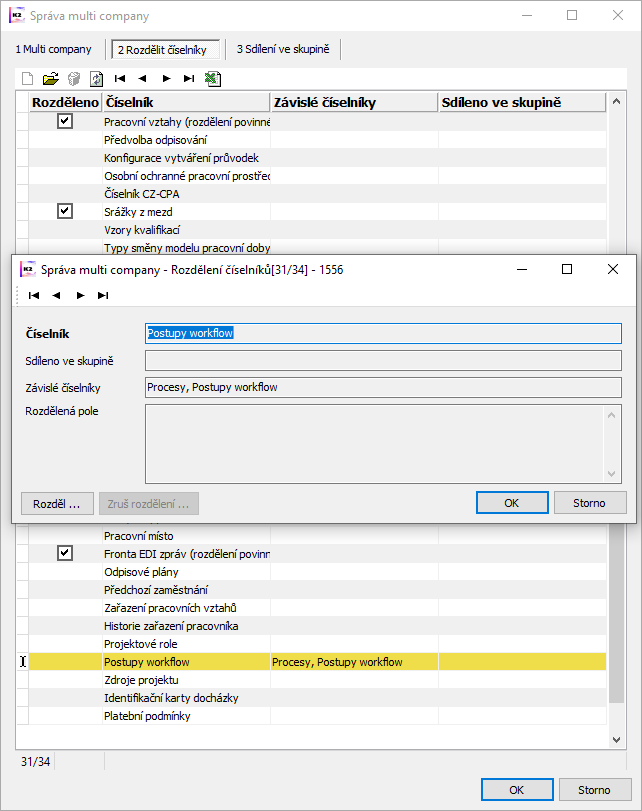This screenshot has width=642, height=811.
Task: Click the 31/34 record counter in status bar
Action: (36, 762)
